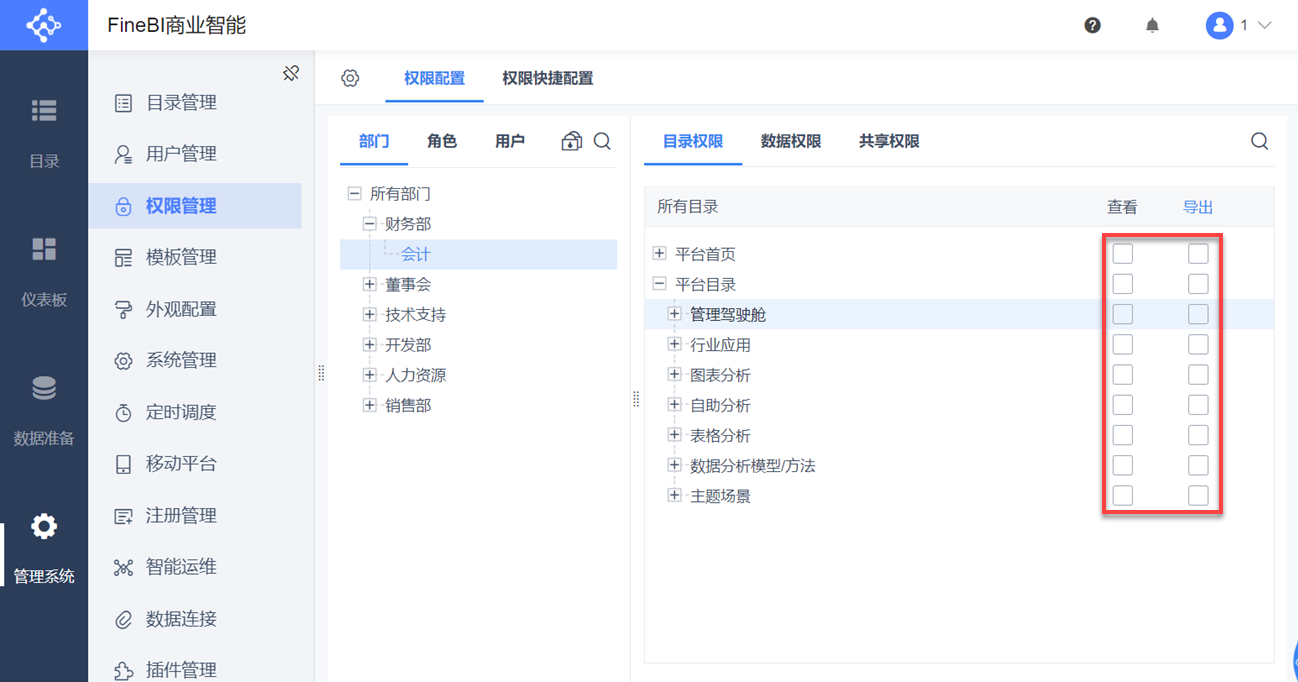
Task: Check the 查看 permission for 主题场景
Action: (1122, 494)
